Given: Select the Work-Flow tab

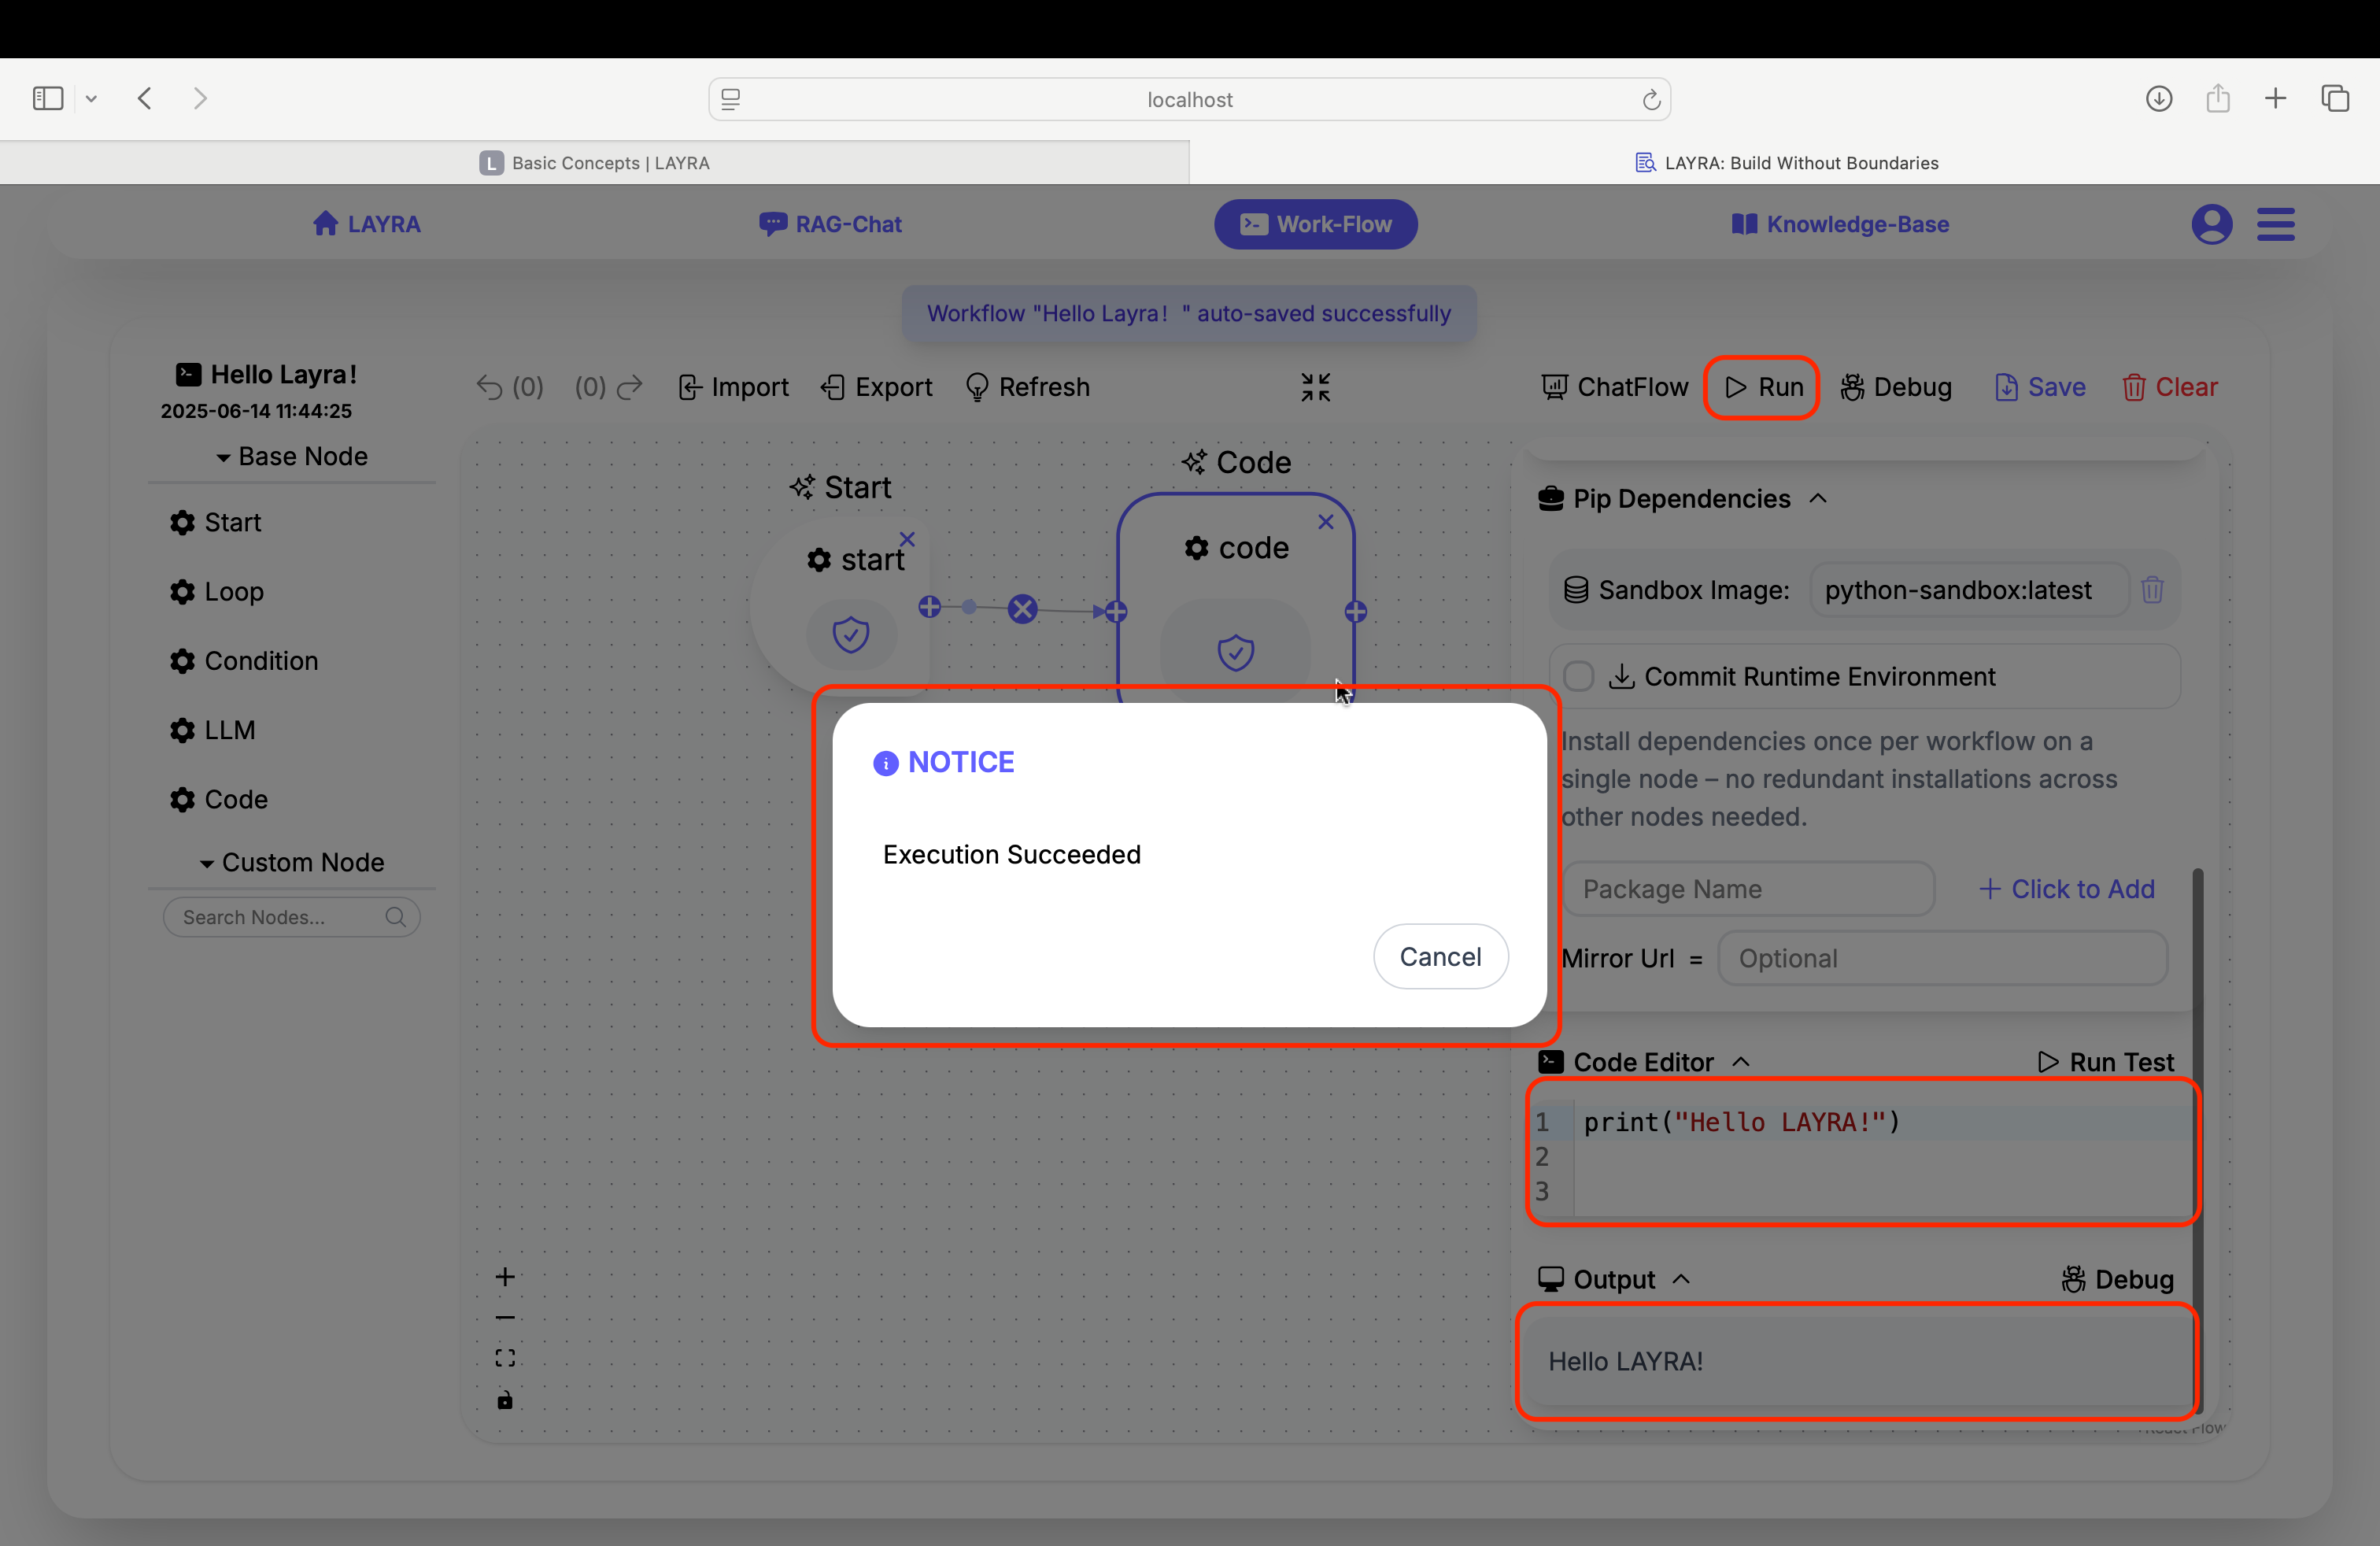Looking at the screenshot, I should 1315,224.
